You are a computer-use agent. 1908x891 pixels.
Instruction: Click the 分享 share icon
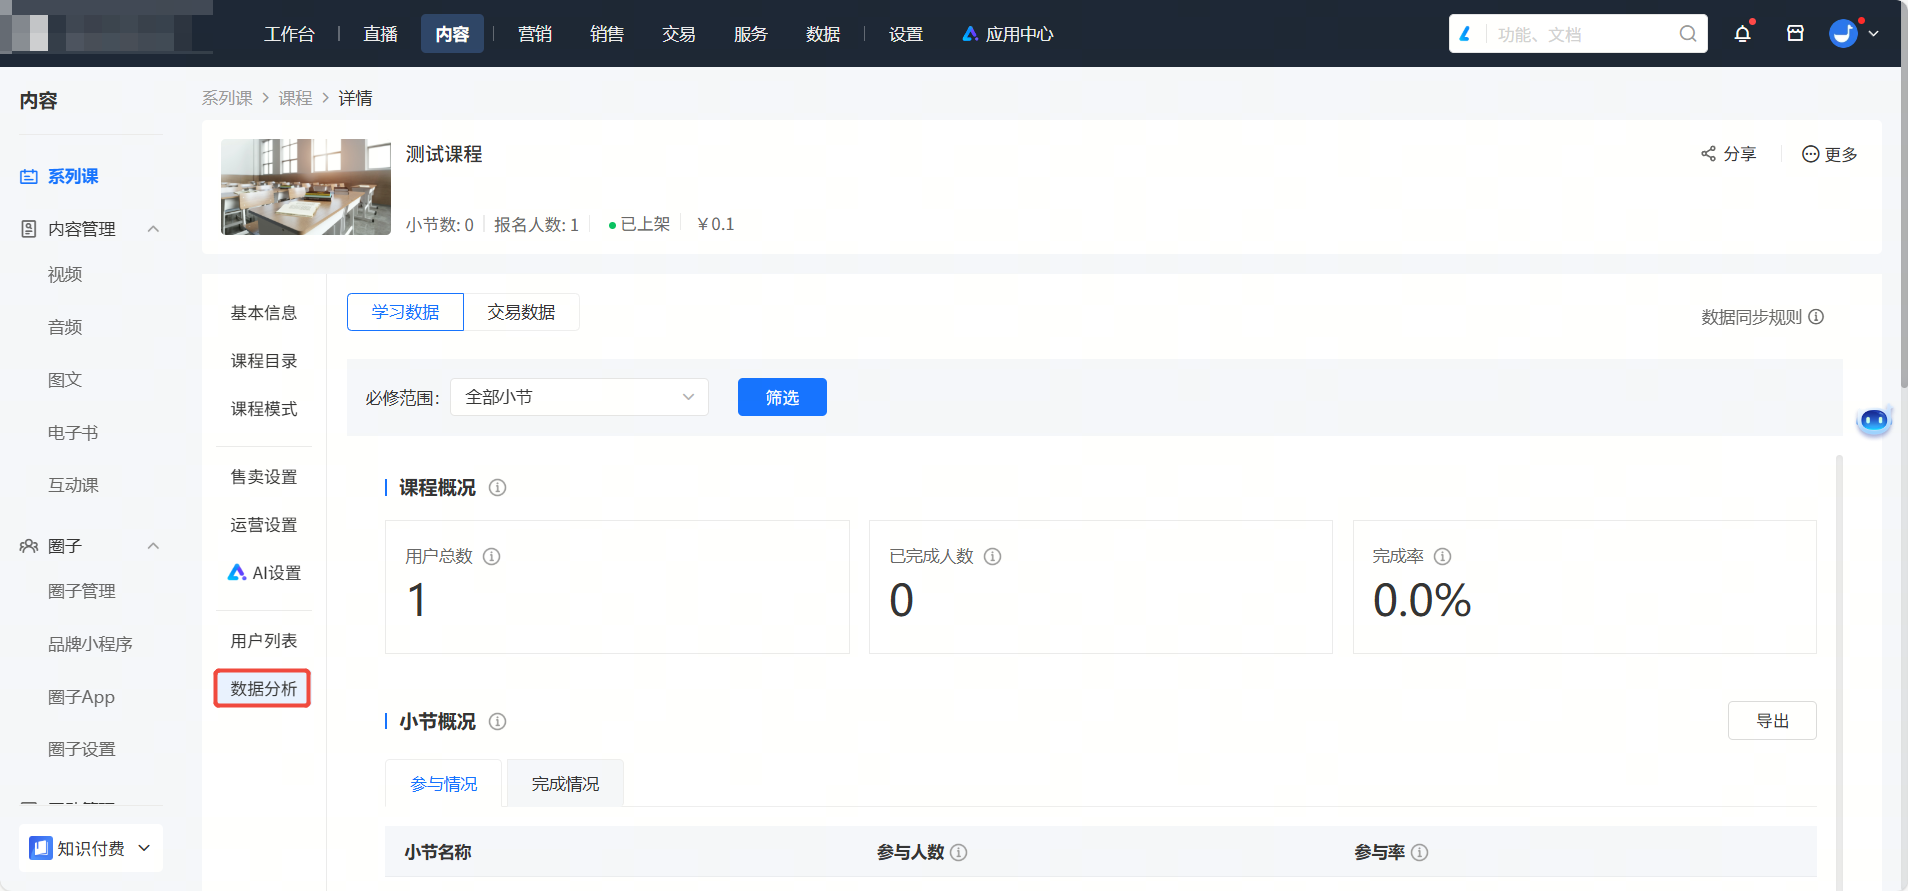pos(1708,154)
